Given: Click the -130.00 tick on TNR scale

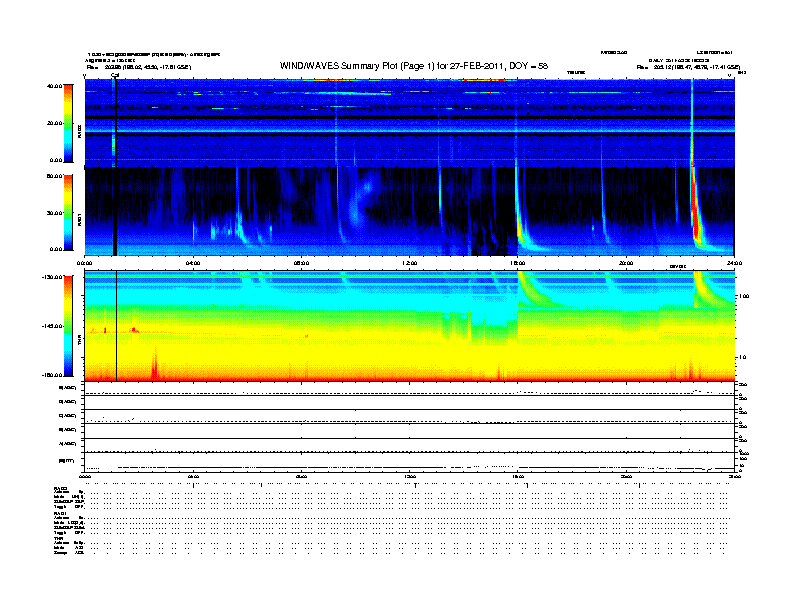Looking at the screenshot, I should tap(52, 277).
